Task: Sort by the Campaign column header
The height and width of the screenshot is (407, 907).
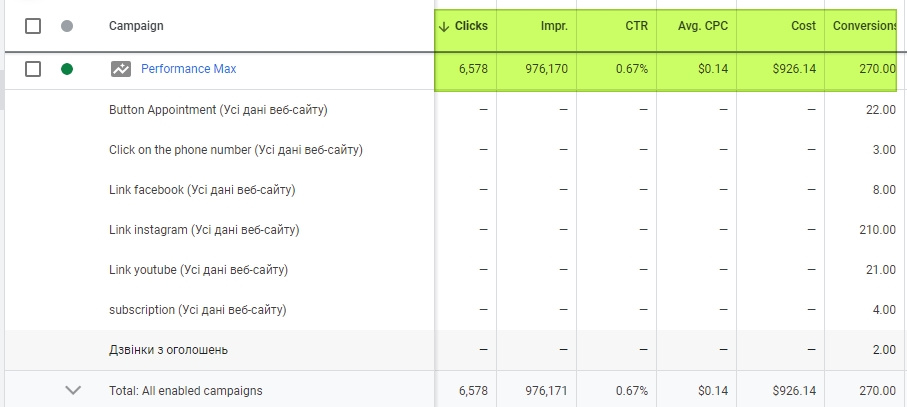Action: (x=136, y=25)
